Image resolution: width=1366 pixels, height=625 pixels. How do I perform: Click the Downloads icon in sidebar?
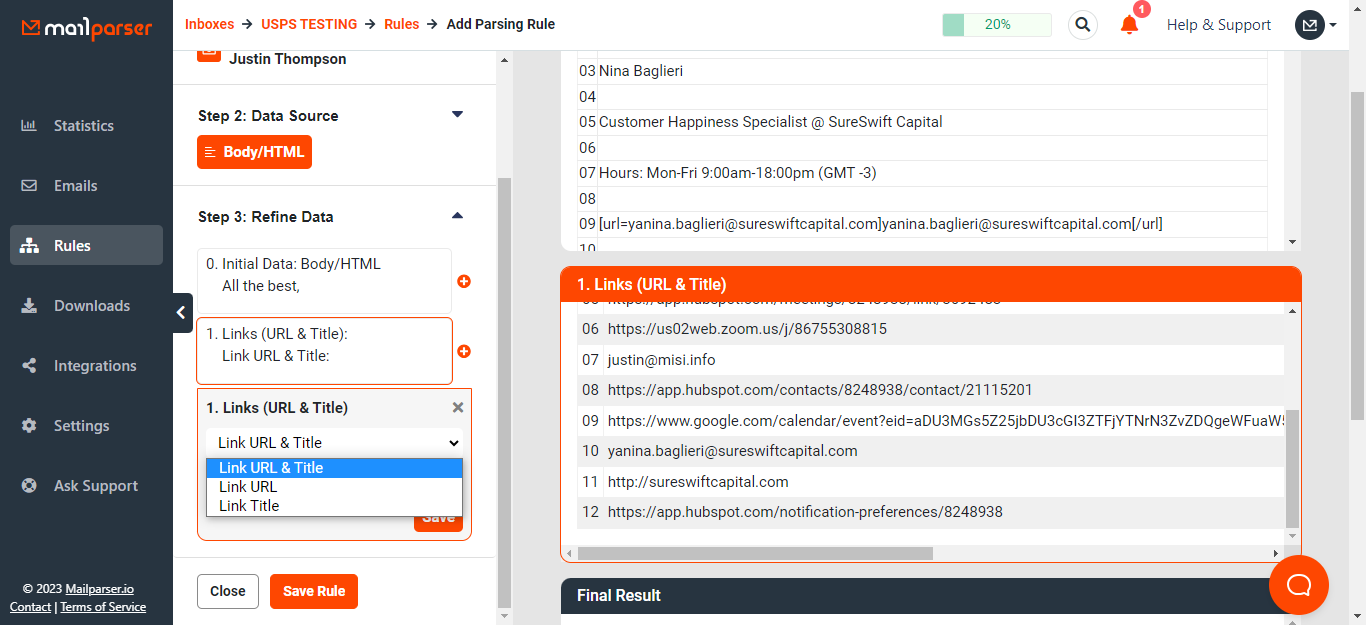coord(29,306)
